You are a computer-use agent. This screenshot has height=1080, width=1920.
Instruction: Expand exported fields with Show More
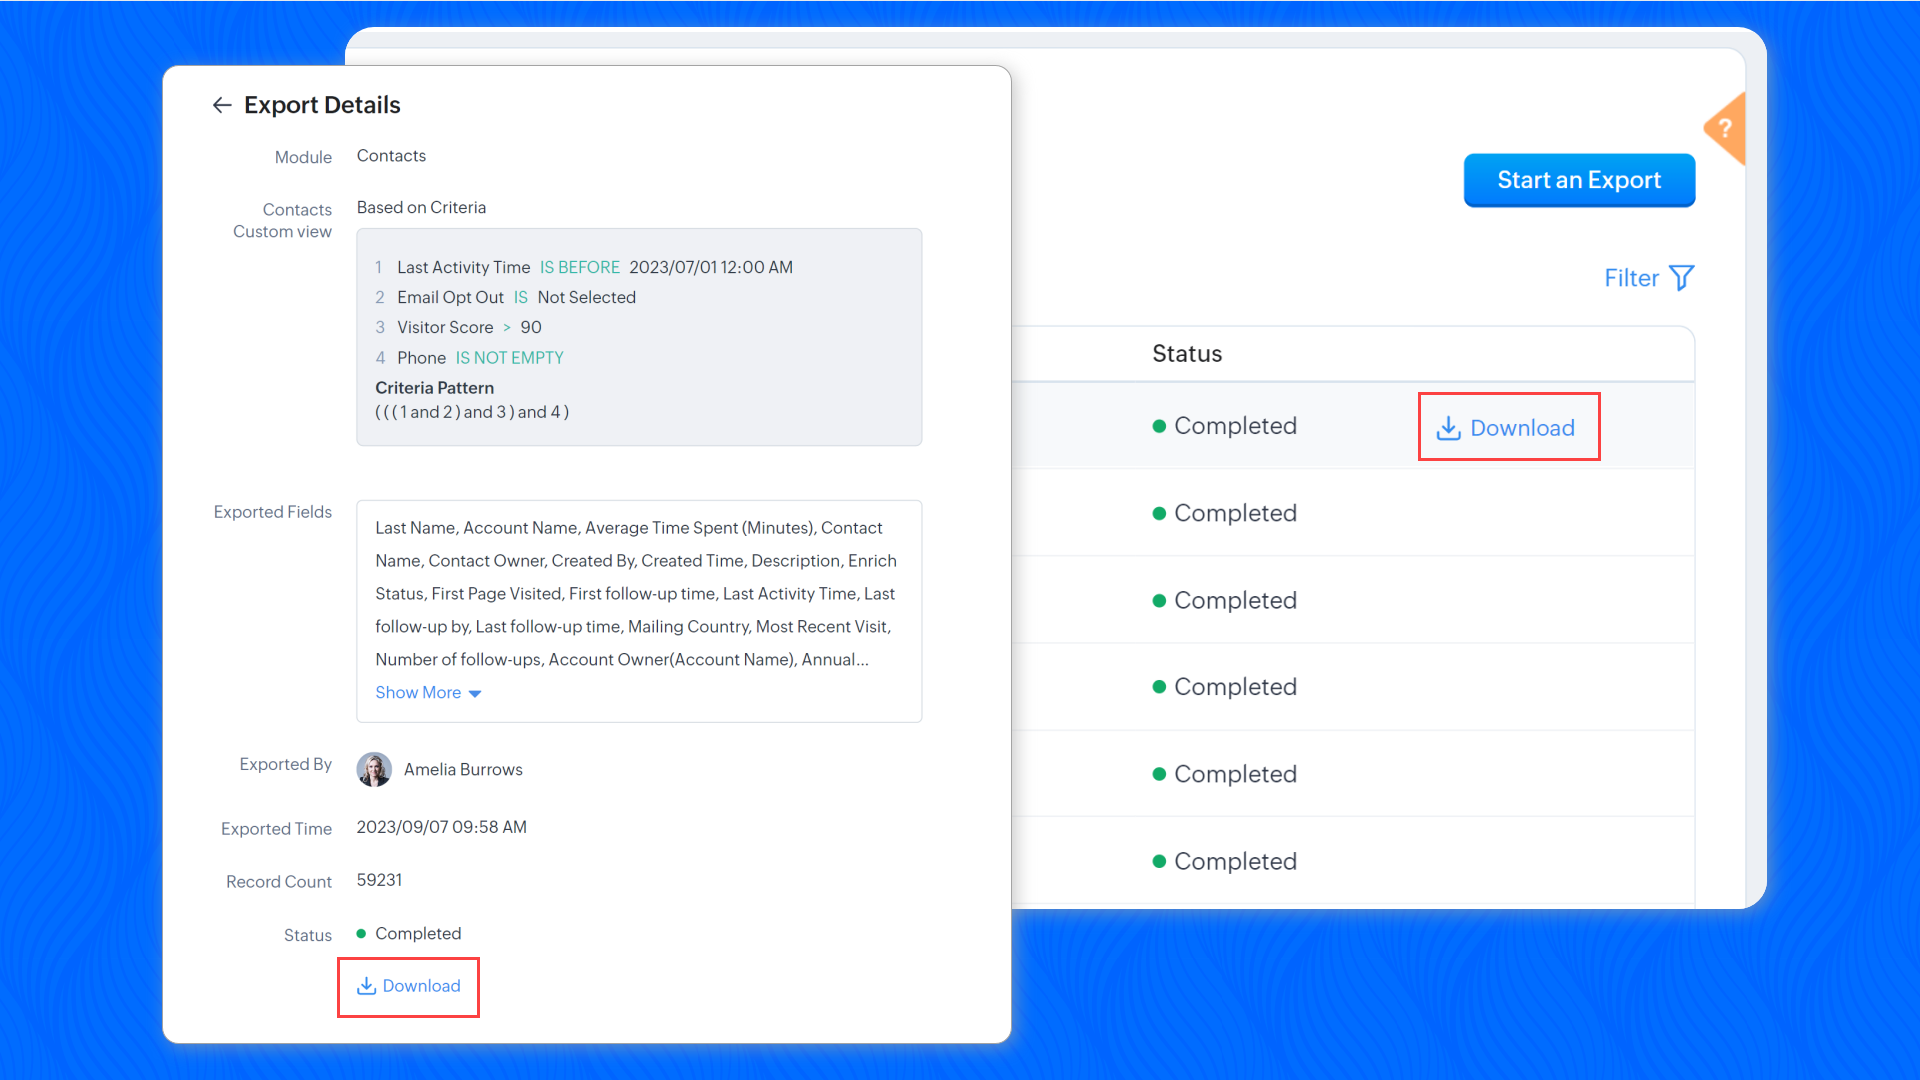click(418, 692)
